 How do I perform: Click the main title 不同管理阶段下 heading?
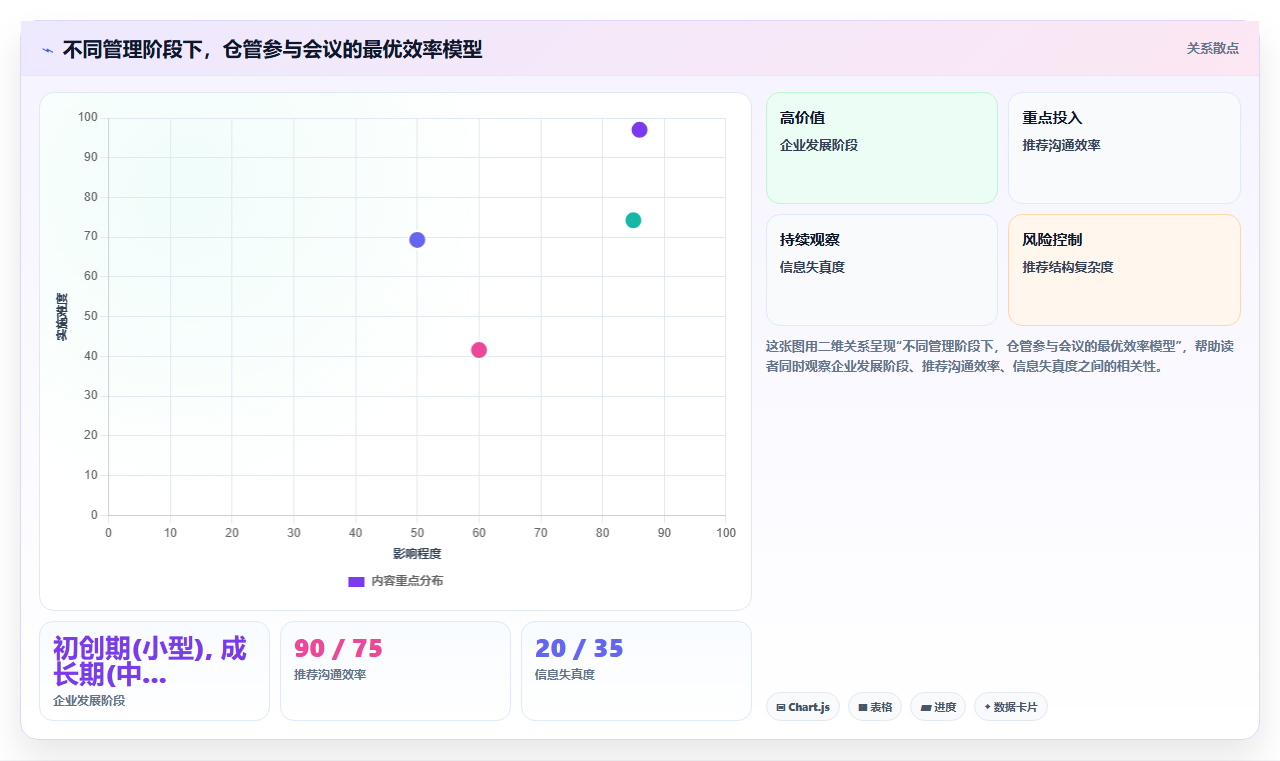(272, 49)
